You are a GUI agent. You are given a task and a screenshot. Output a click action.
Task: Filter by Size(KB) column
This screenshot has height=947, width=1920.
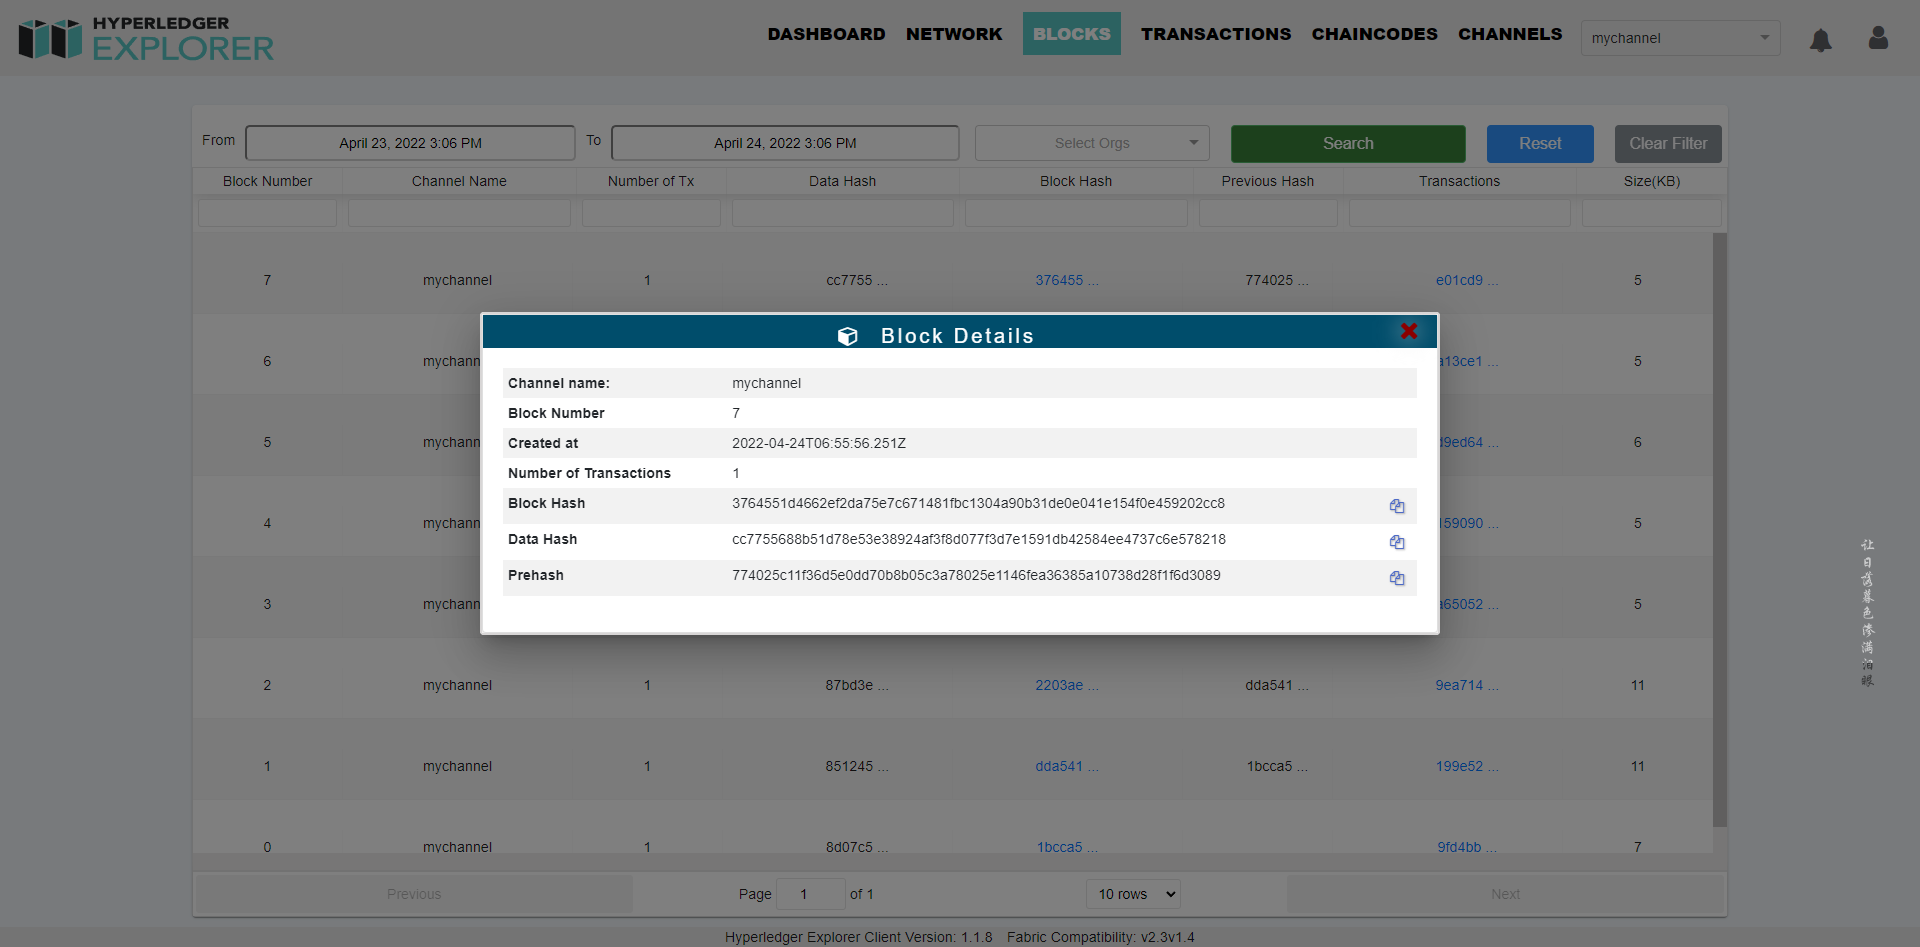click(1652, 213)
